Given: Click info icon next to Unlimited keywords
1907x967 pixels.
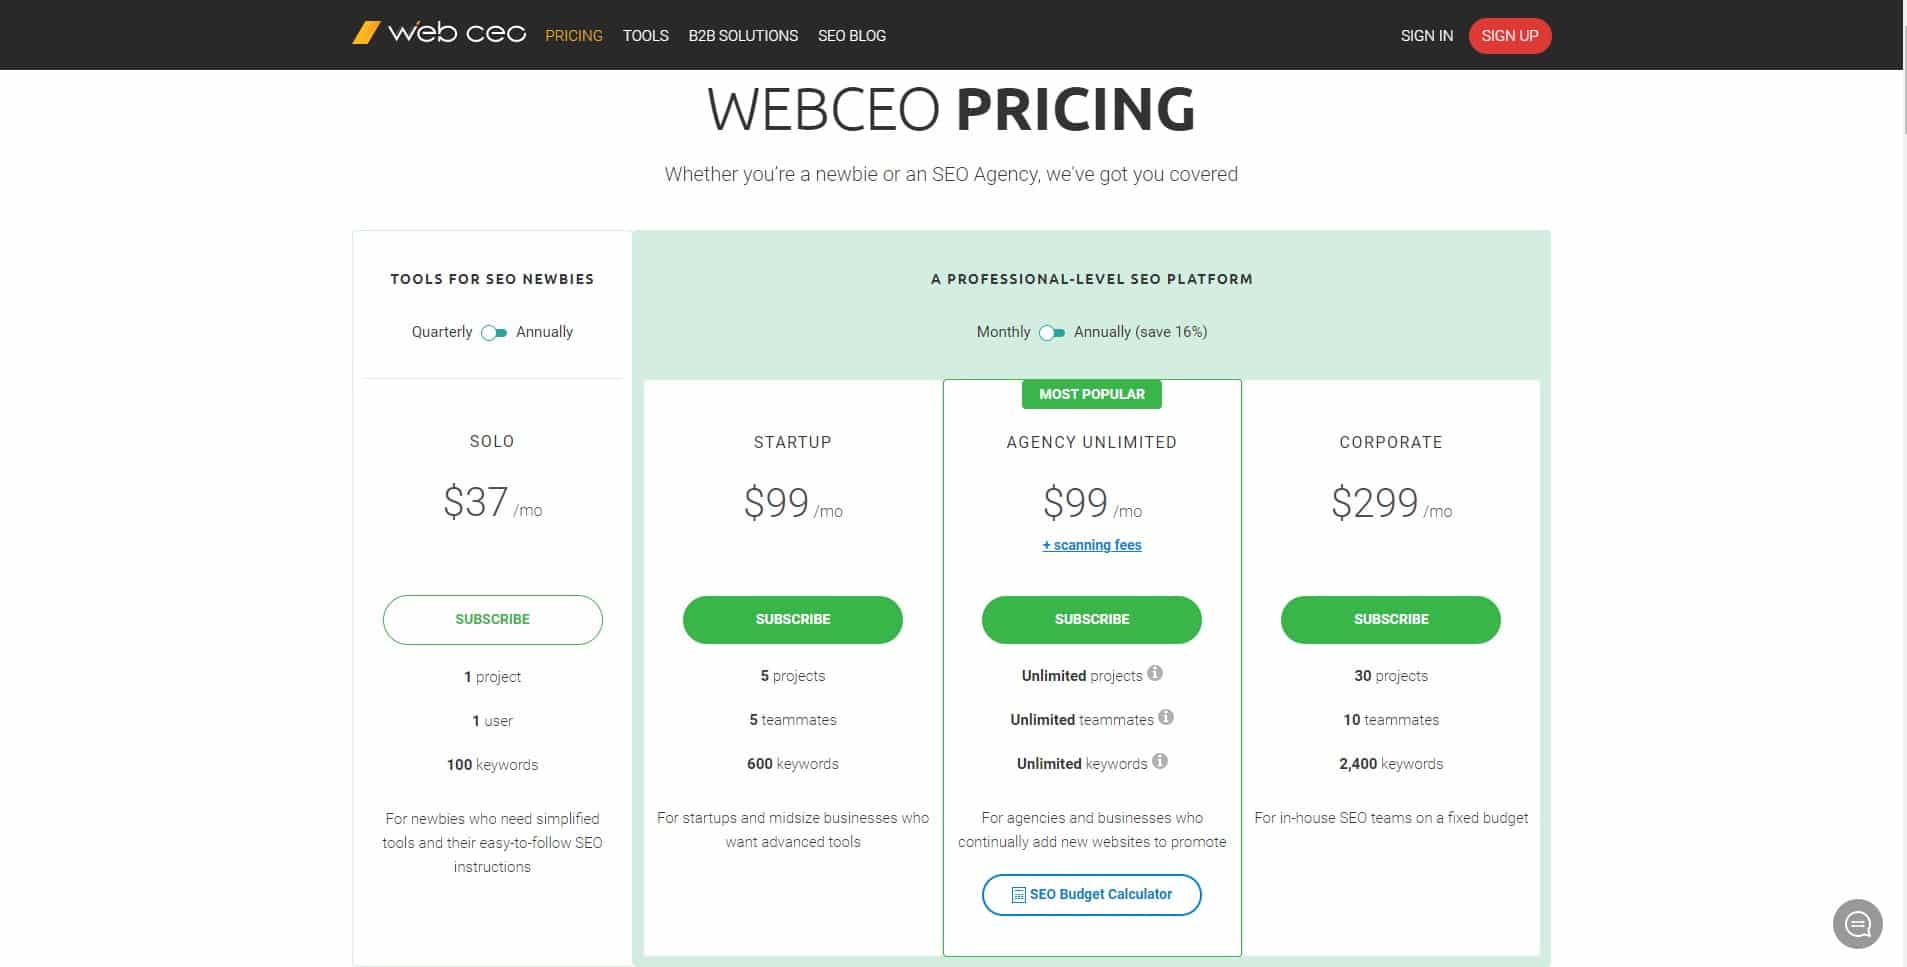Looking at the screenshot, I should point(1160,761).
